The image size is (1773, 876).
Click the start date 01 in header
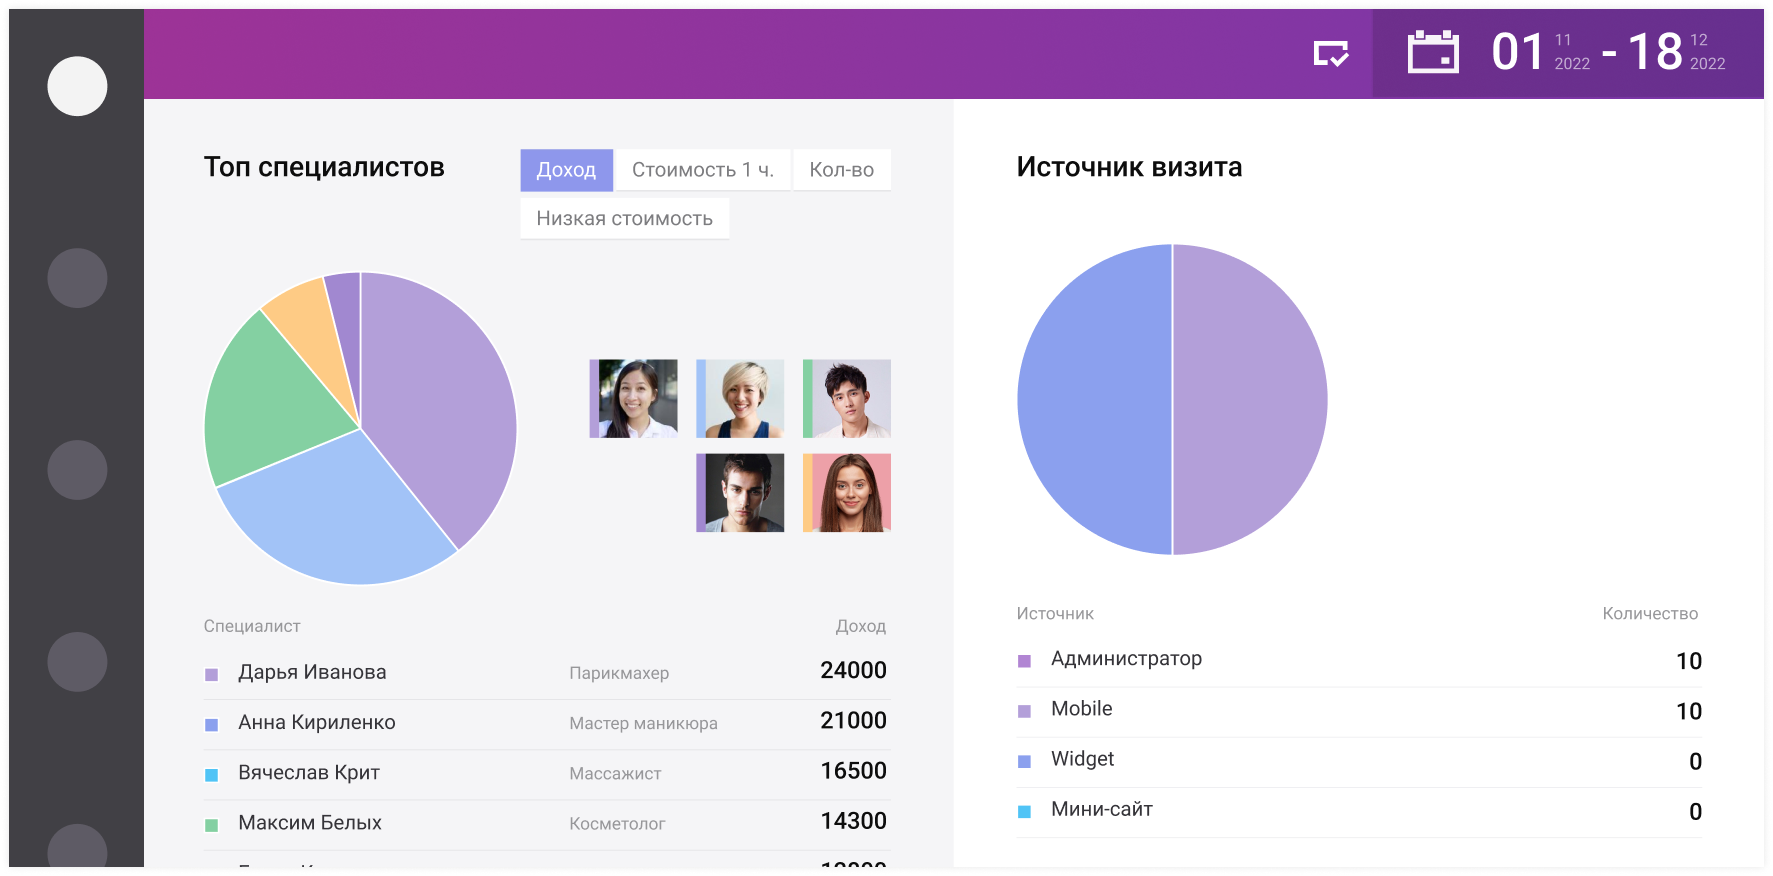1518,52
